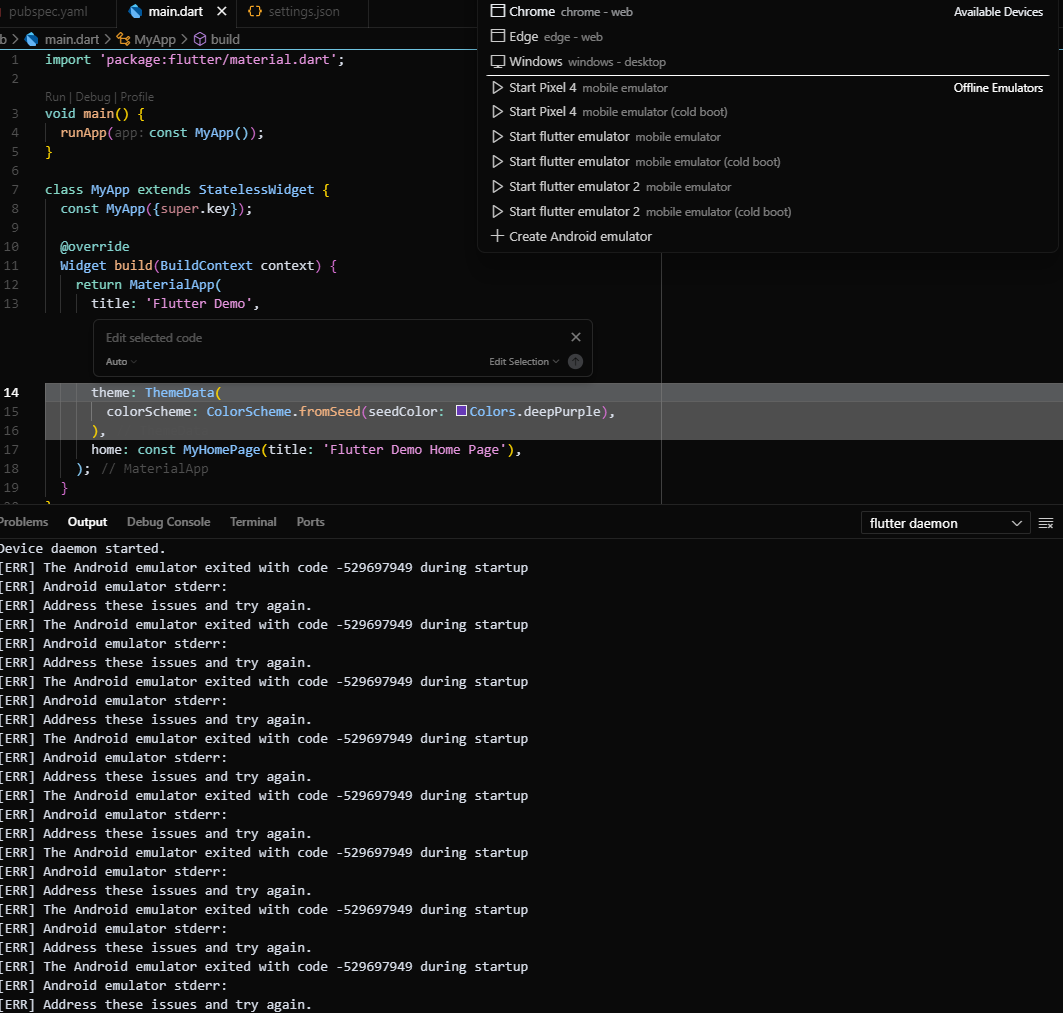Screen dimensions: 1063x1013
Task: Click the deepPurple color swatch
Action: pos(461,411)
